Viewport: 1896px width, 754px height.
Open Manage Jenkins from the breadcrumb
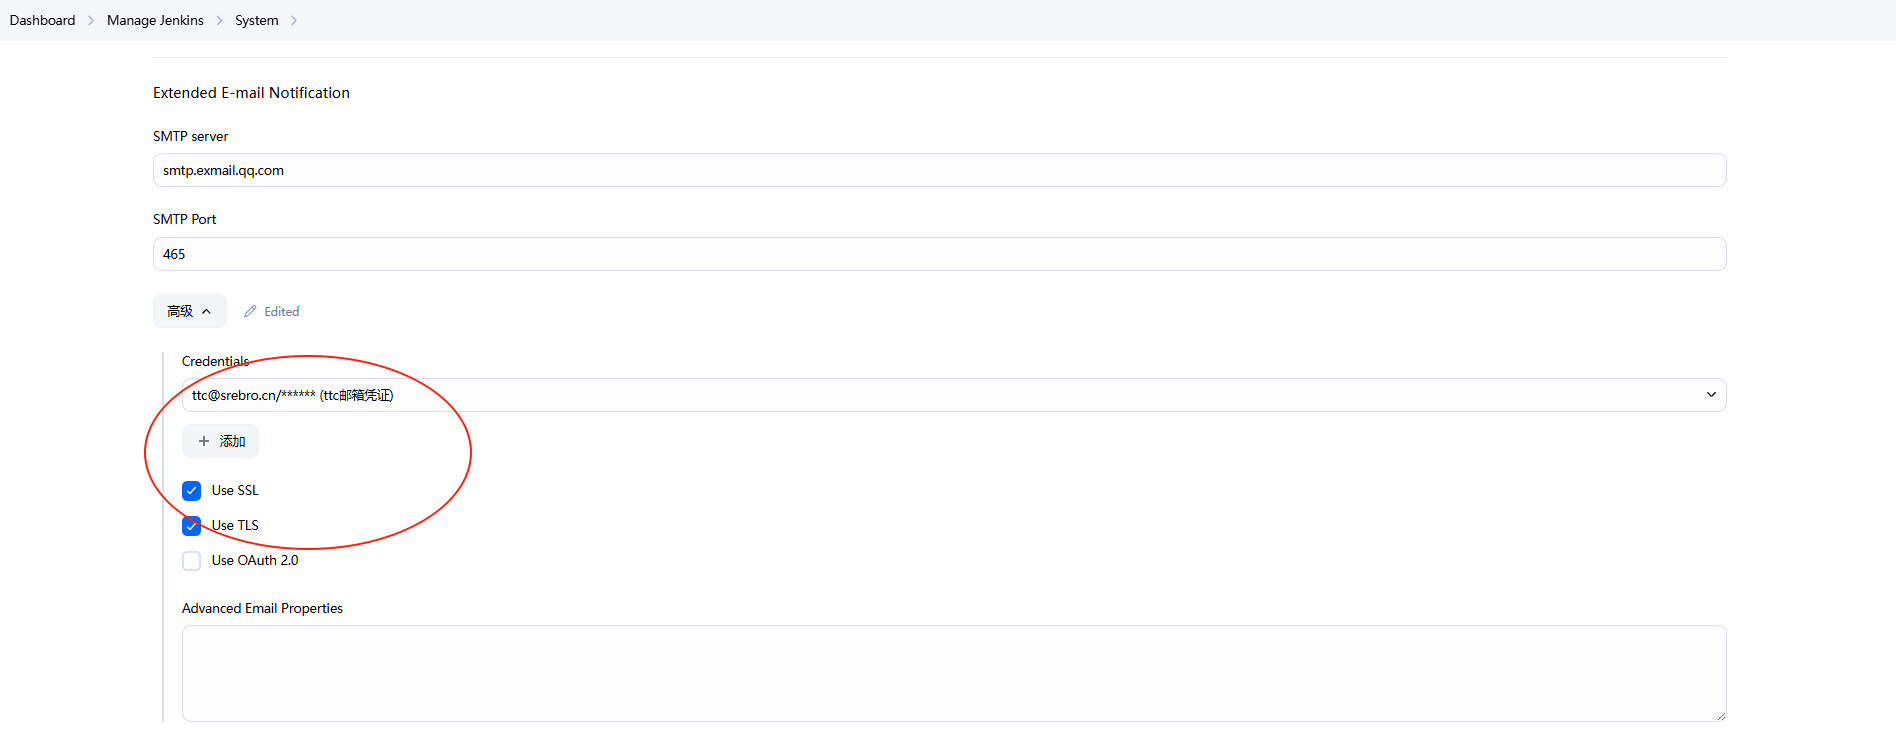click(155, 21)
